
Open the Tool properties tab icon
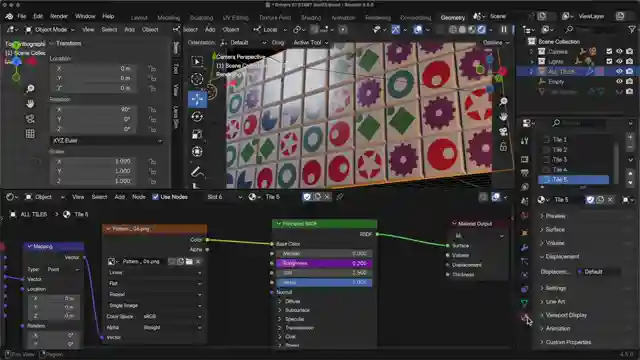click(x=524, y=141)
